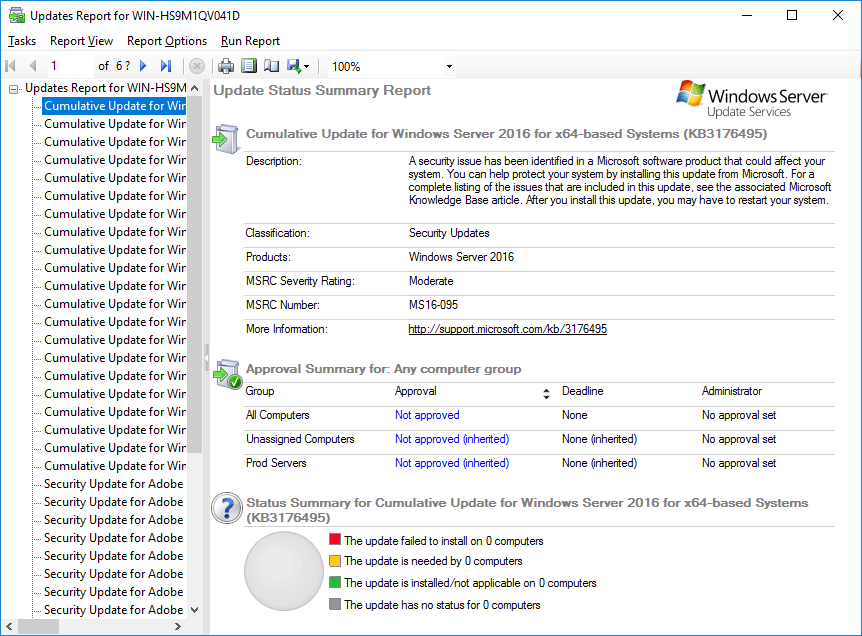The height and width of the screenshot is (636, 862).
Task: Click the document map down scroll arrow
Action: coord(195,610)
